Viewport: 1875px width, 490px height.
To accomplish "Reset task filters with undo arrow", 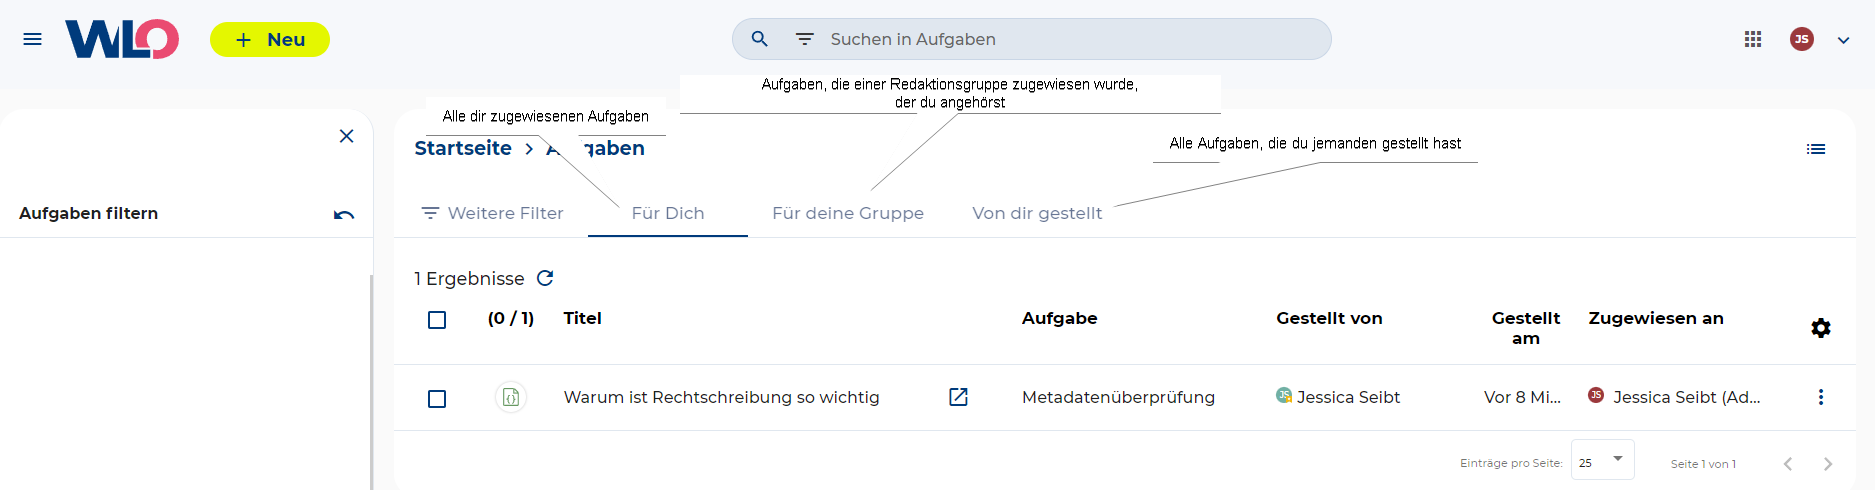I will click(x=344, y=214).
